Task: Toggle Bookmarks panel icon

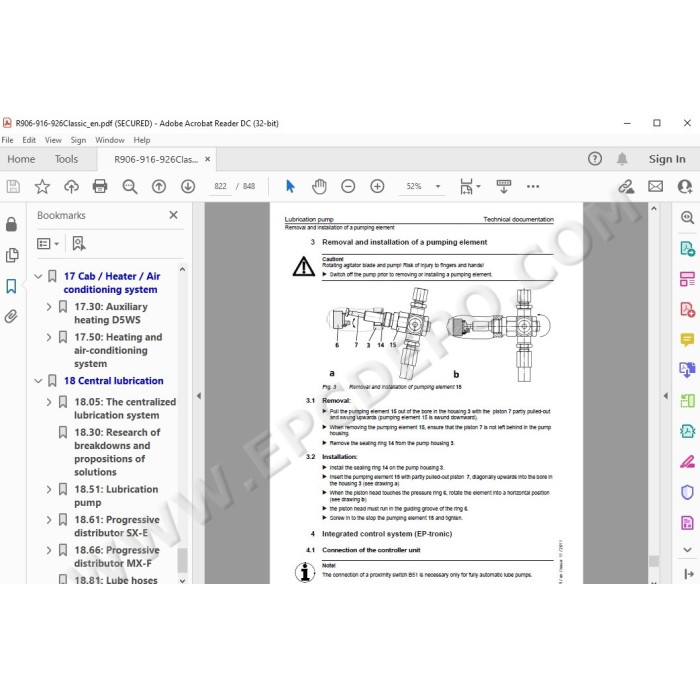Action: pos(11,286)
